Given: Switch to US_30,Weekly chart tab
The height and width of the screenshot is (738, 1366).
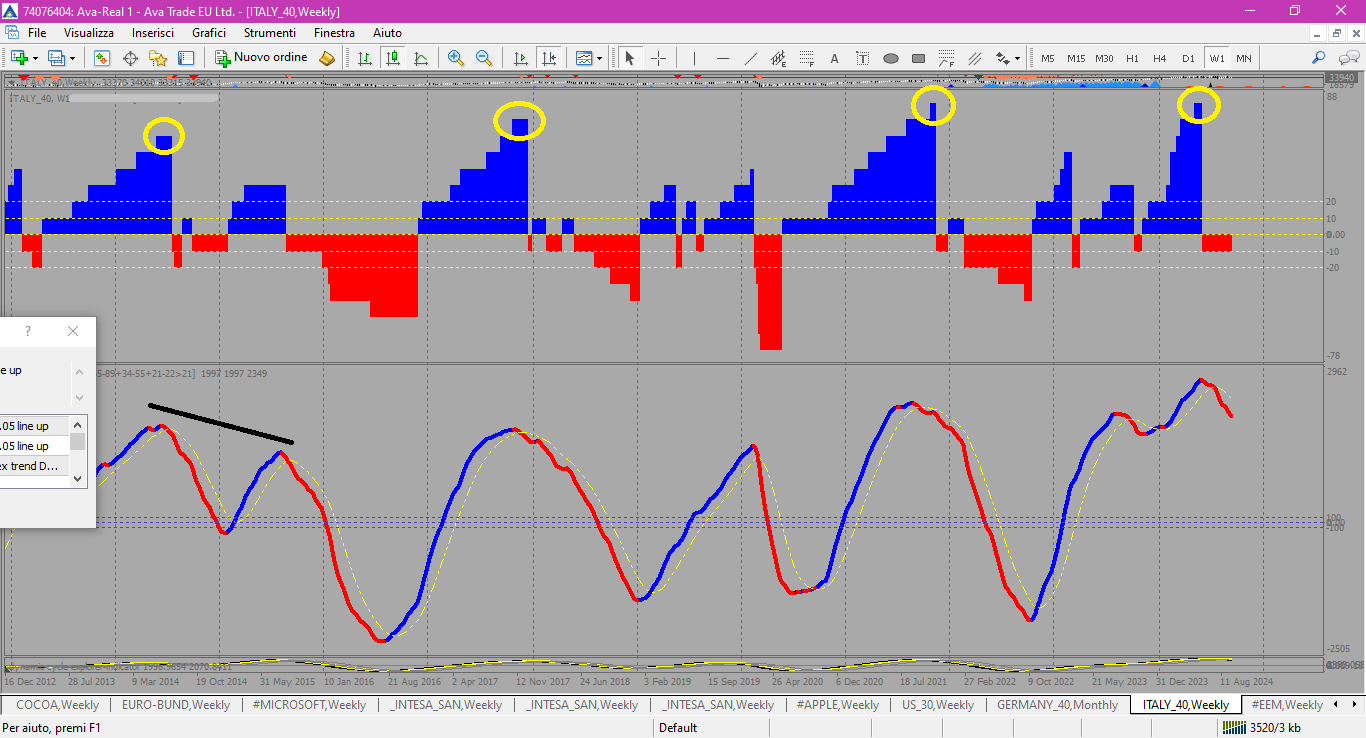Looking at the screenshot, I should (938, 705).
